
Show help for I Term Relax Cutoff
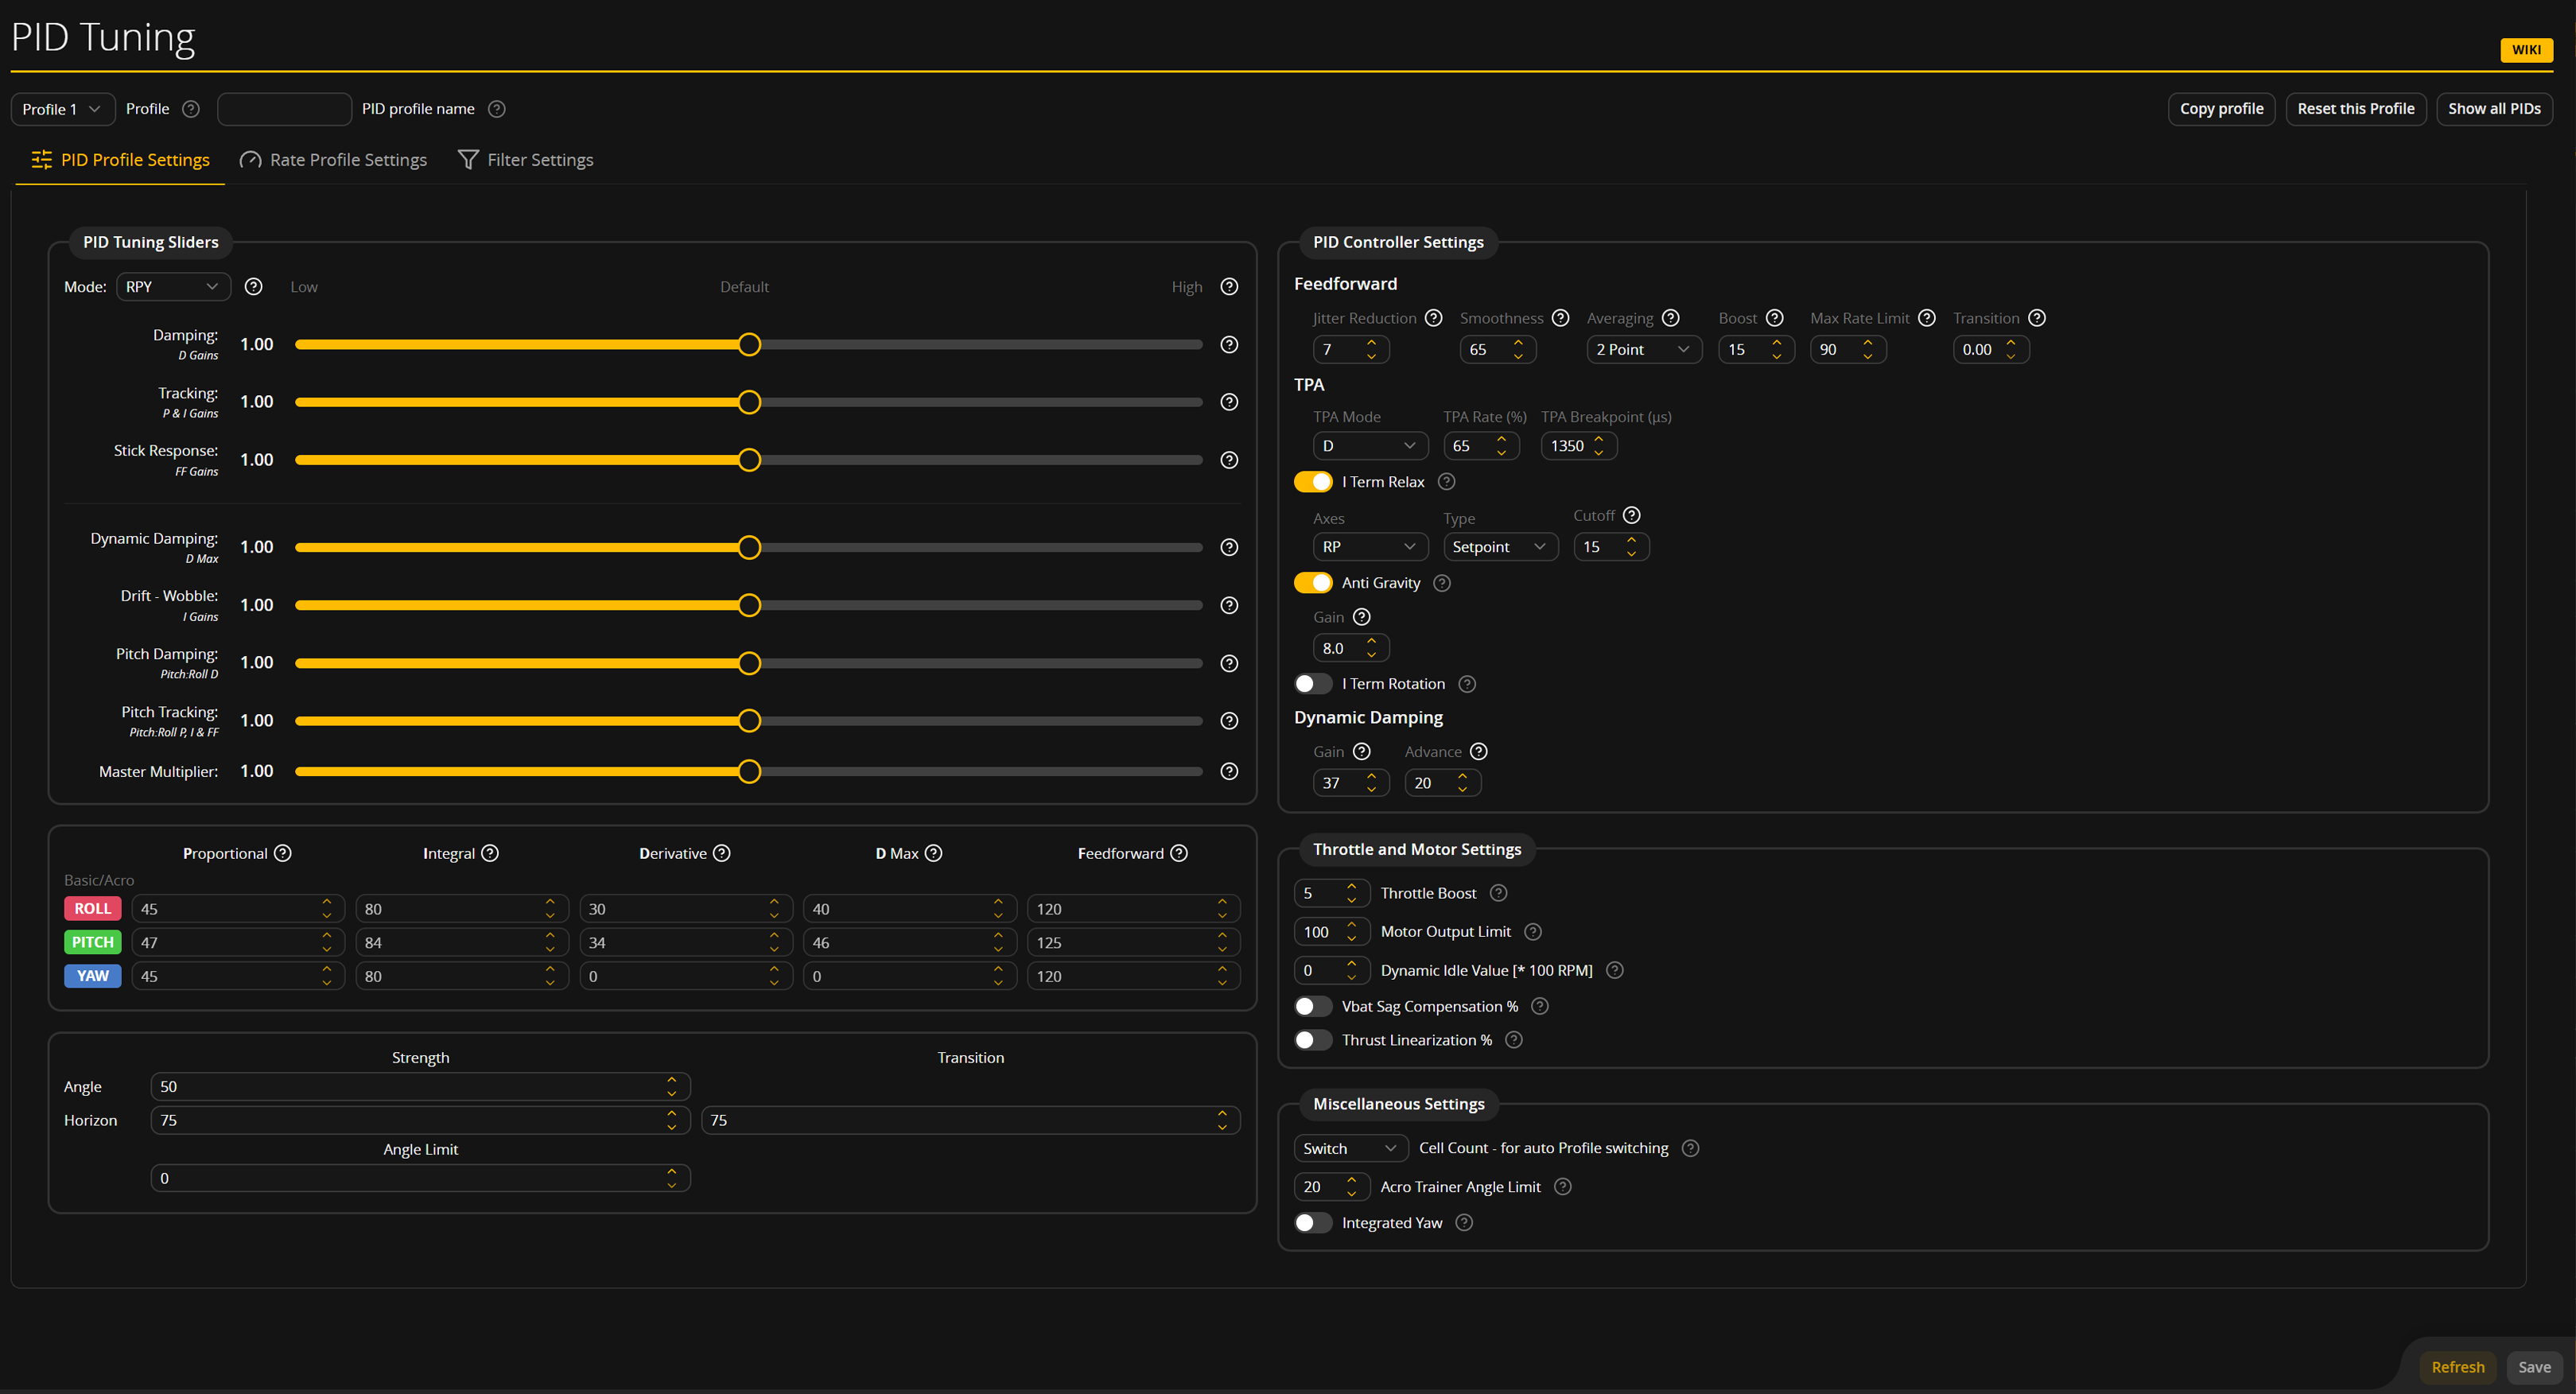point(1631,515)
